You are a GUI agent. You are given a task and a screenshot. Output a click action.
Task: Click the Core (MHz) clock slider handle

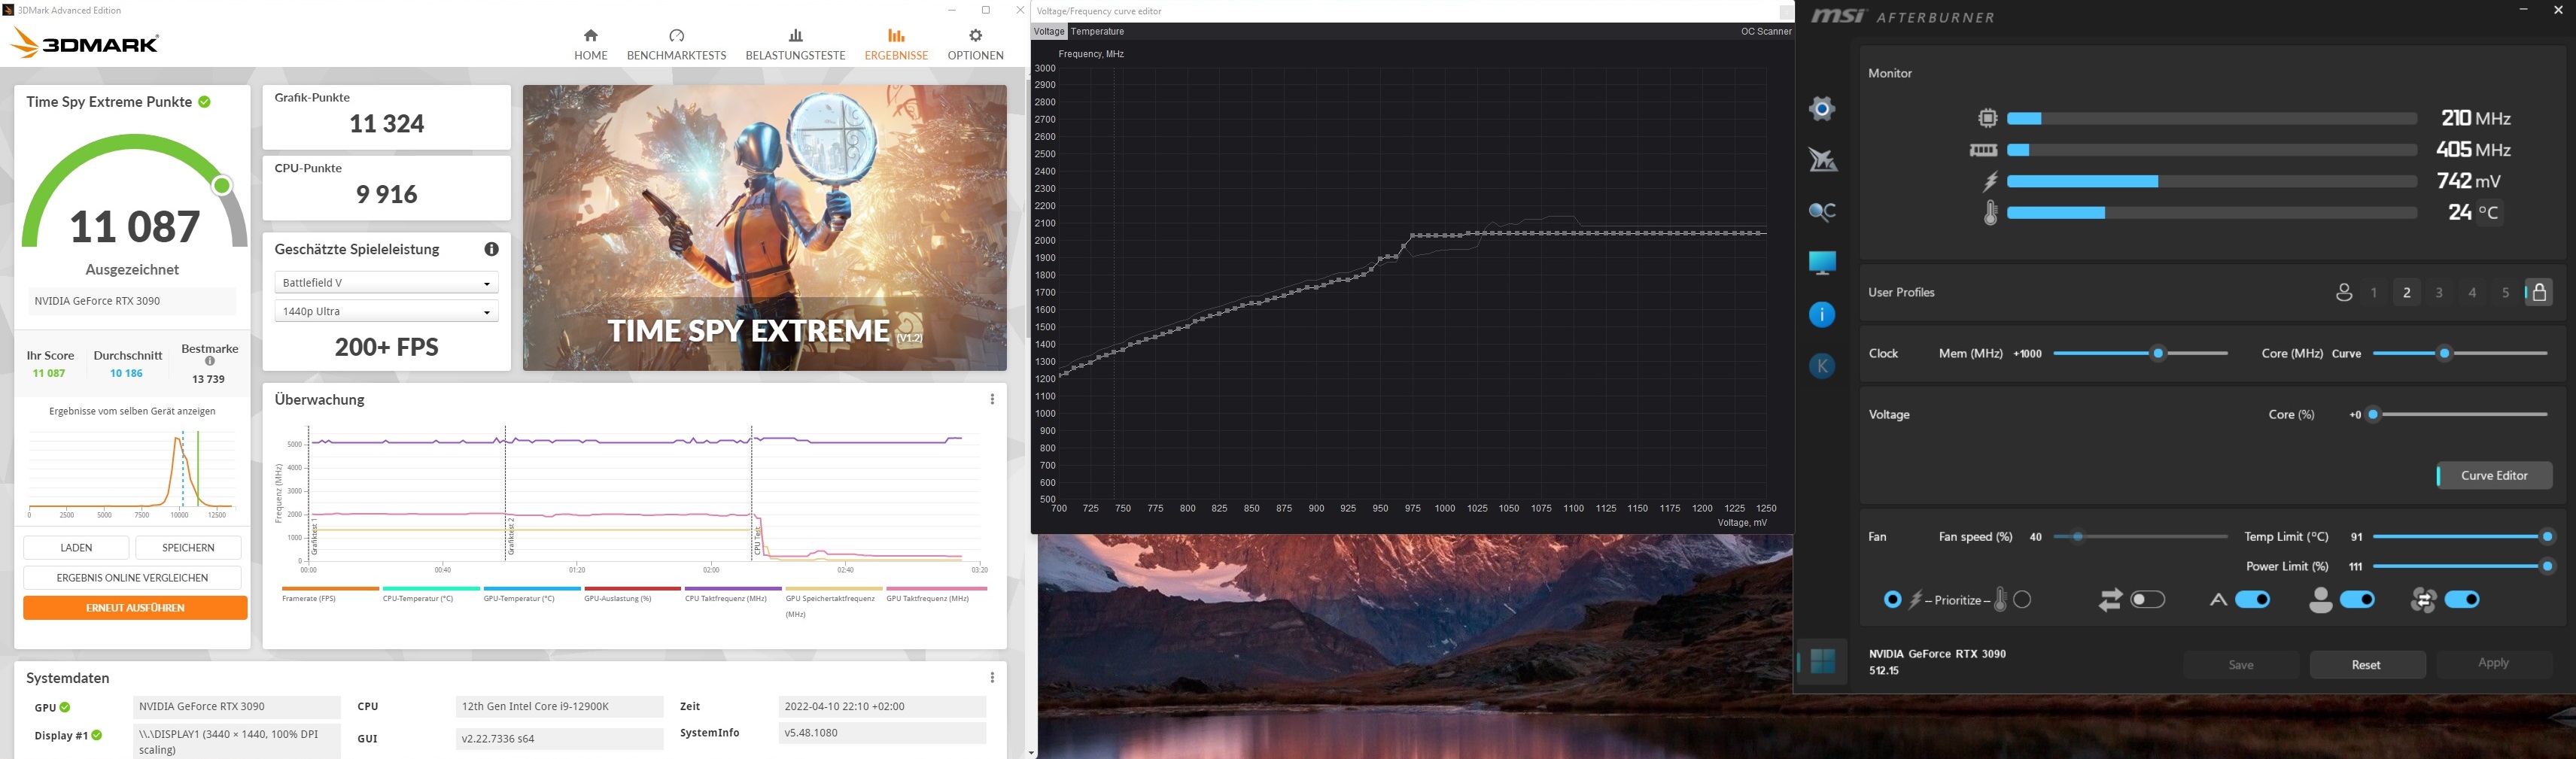tap(2444, 353)
